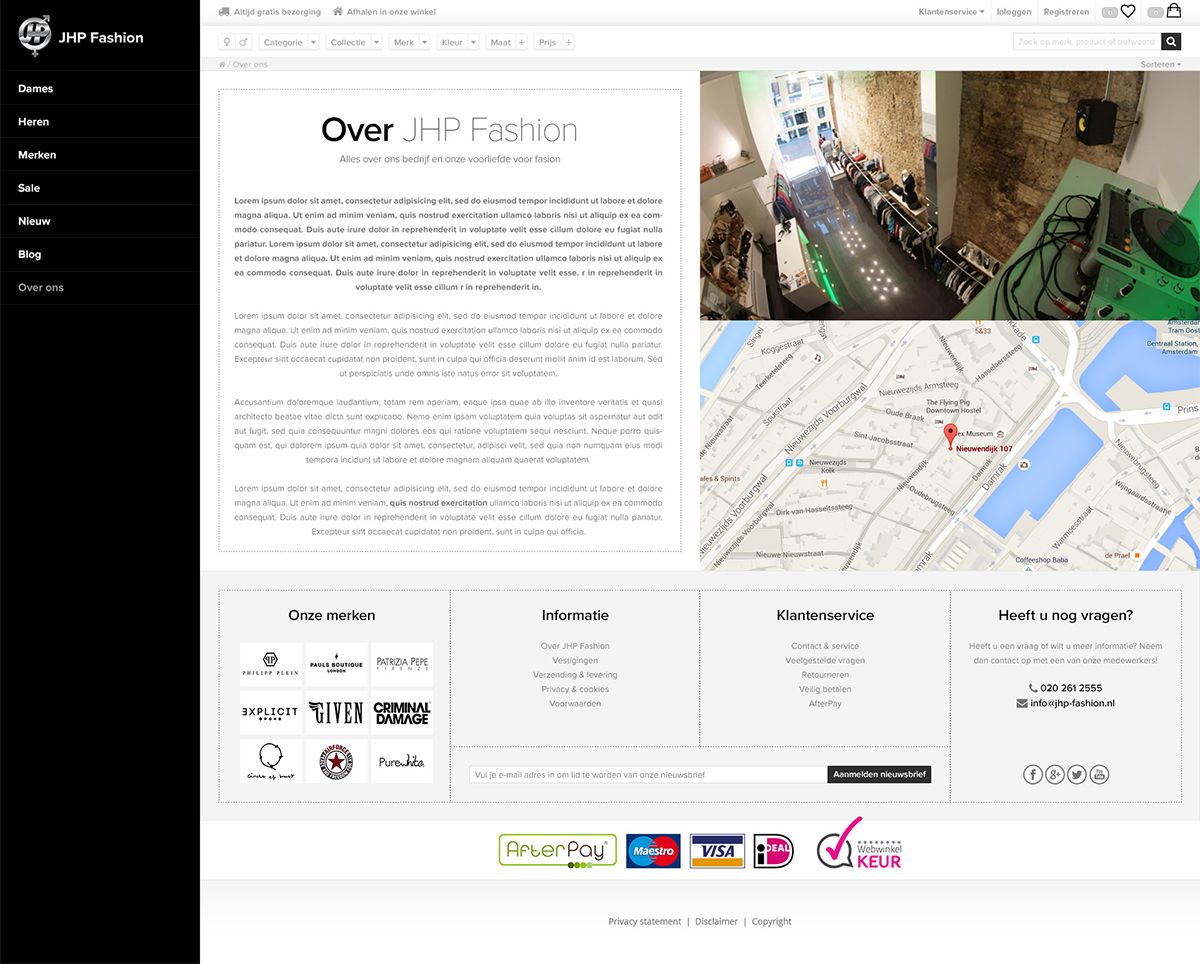The width and height of the screenshot is (1200, 964).
Task: Open the Sale sidebar menu item
Action: tap(29, 188)
